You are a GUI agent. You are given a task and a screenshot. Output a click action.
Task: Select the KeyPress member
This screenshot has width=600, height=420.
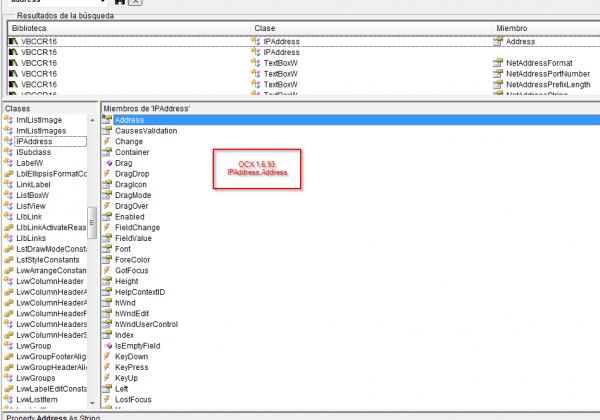pos(131,367)
